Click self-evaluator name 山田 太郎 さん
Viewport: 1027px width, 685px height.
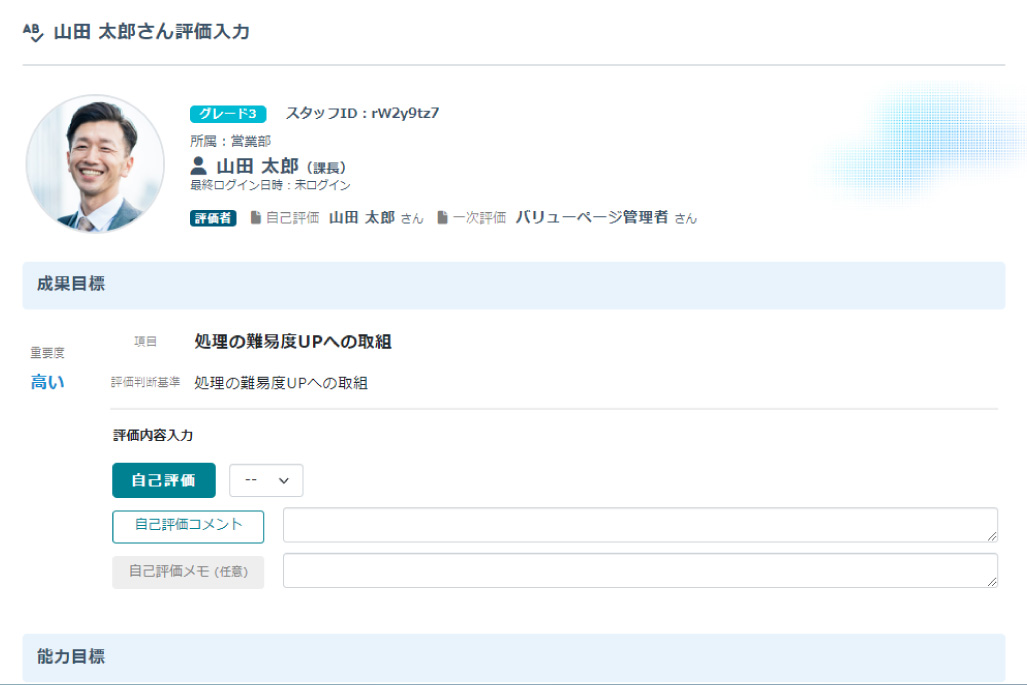point(376,217)
